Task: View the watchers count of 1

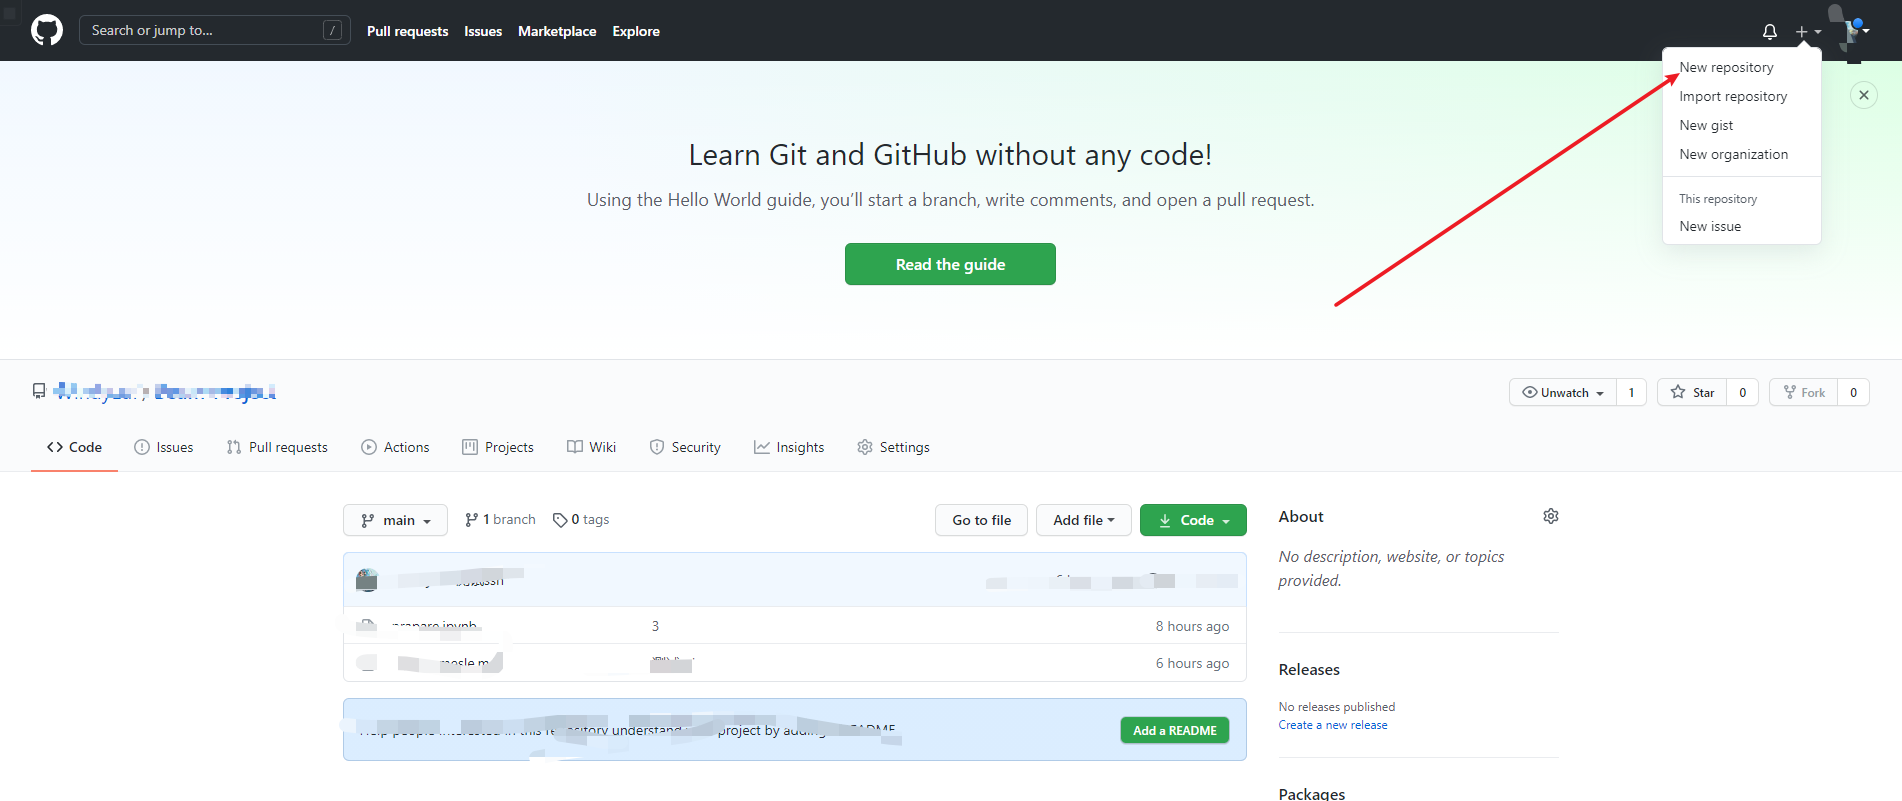Action: 1631,392
